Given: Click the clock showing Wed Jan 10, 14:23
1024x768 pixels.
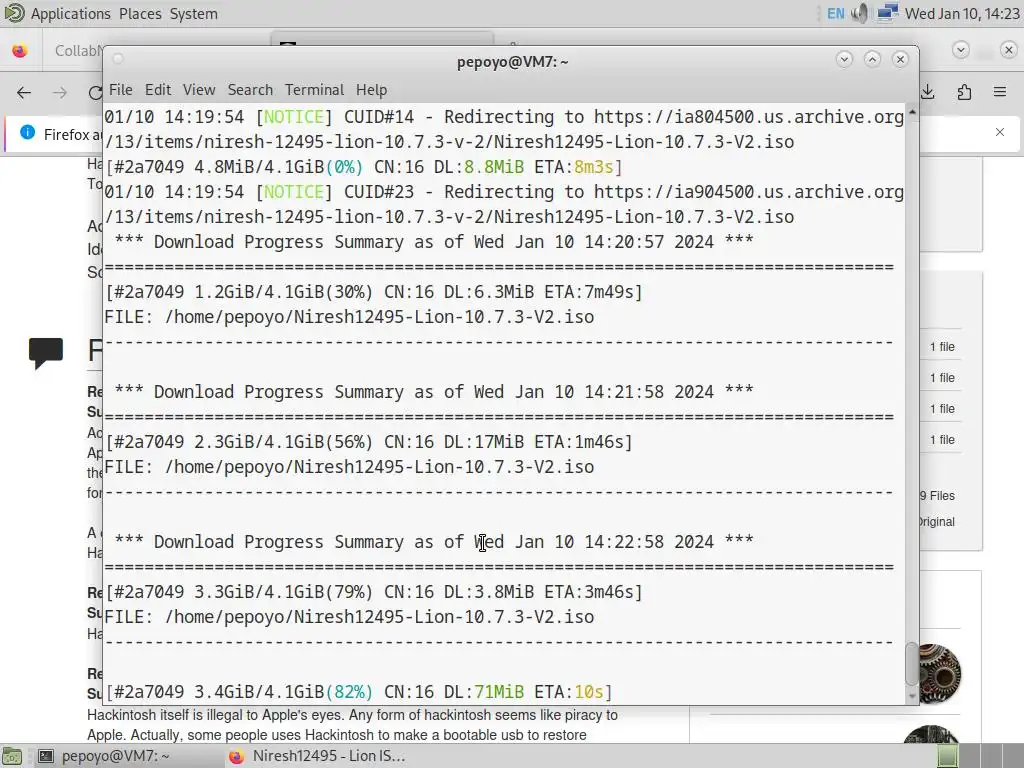Looking at the screenshot, I should click(961, 14).
